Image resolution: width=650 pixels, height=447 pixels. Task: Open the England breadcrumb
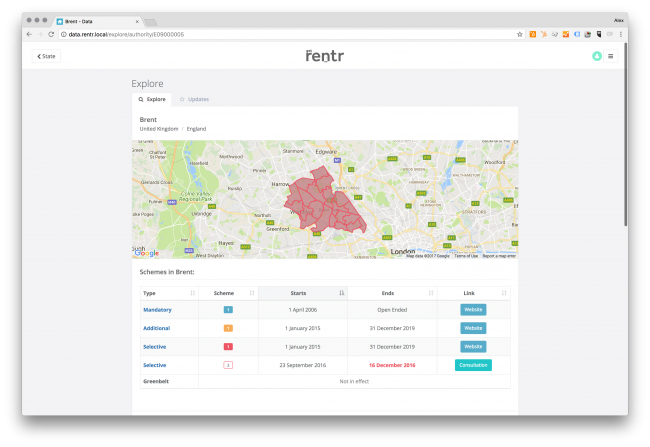click(x=196, y=129)
